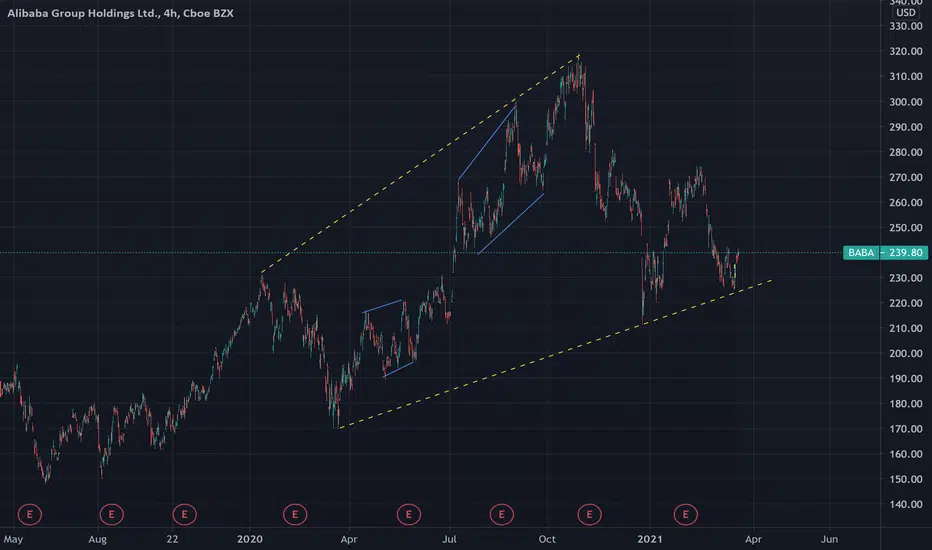This screenshot has height=550, width=932.
Task: Click the Oct label on the time axis
Action: pyautogui.click(x=547, y=539)
